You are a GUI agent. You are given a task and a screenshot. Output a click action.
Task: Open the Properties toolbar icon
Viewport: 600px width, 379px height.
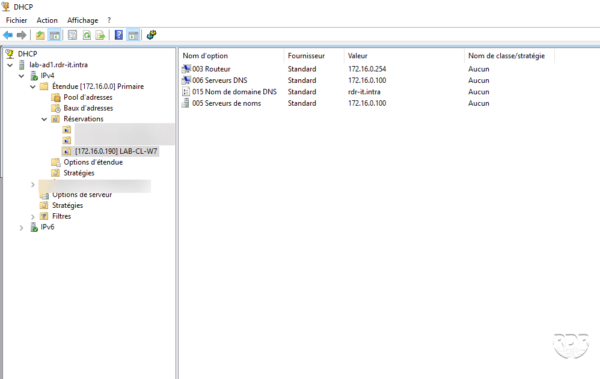(72, 35)
